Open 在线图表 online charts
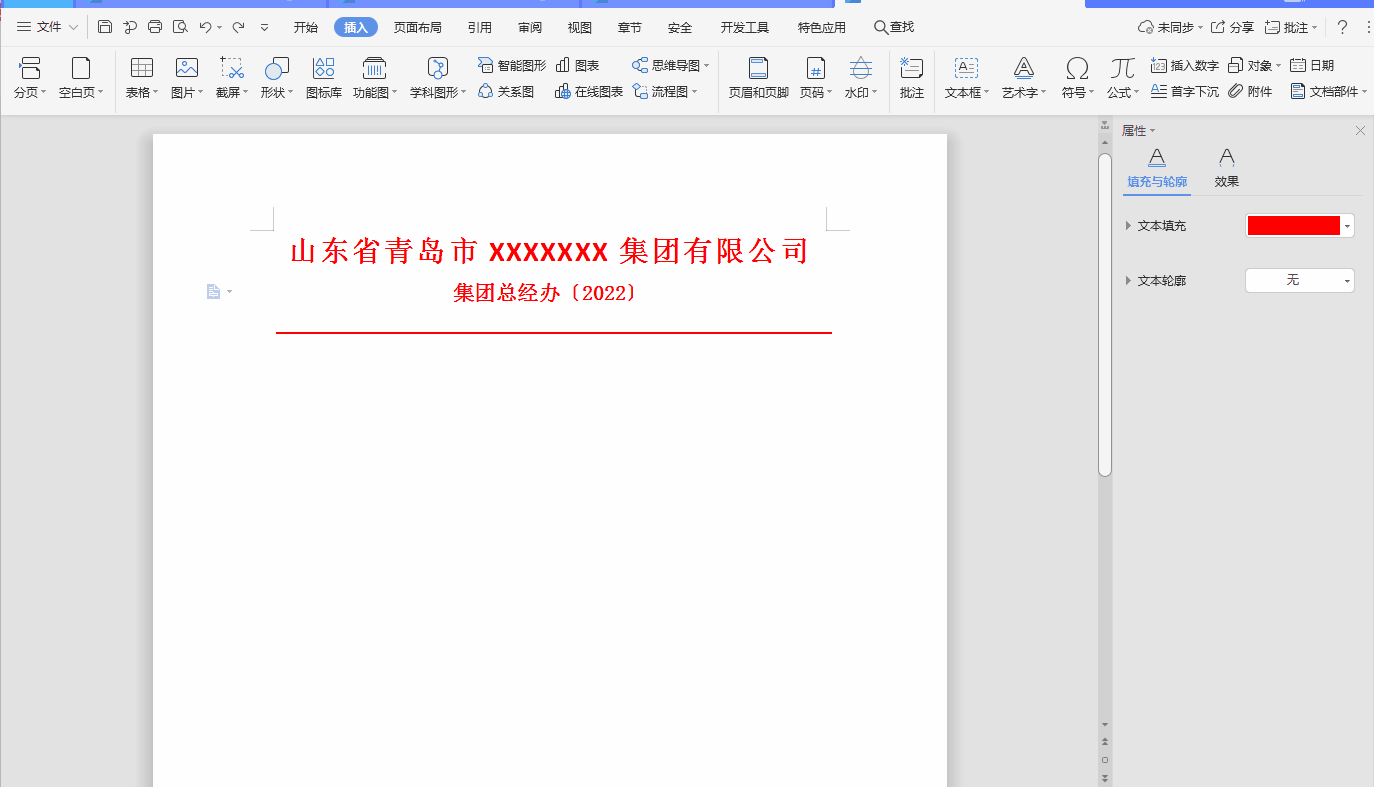1374x787 pixels. pos(589,92)
